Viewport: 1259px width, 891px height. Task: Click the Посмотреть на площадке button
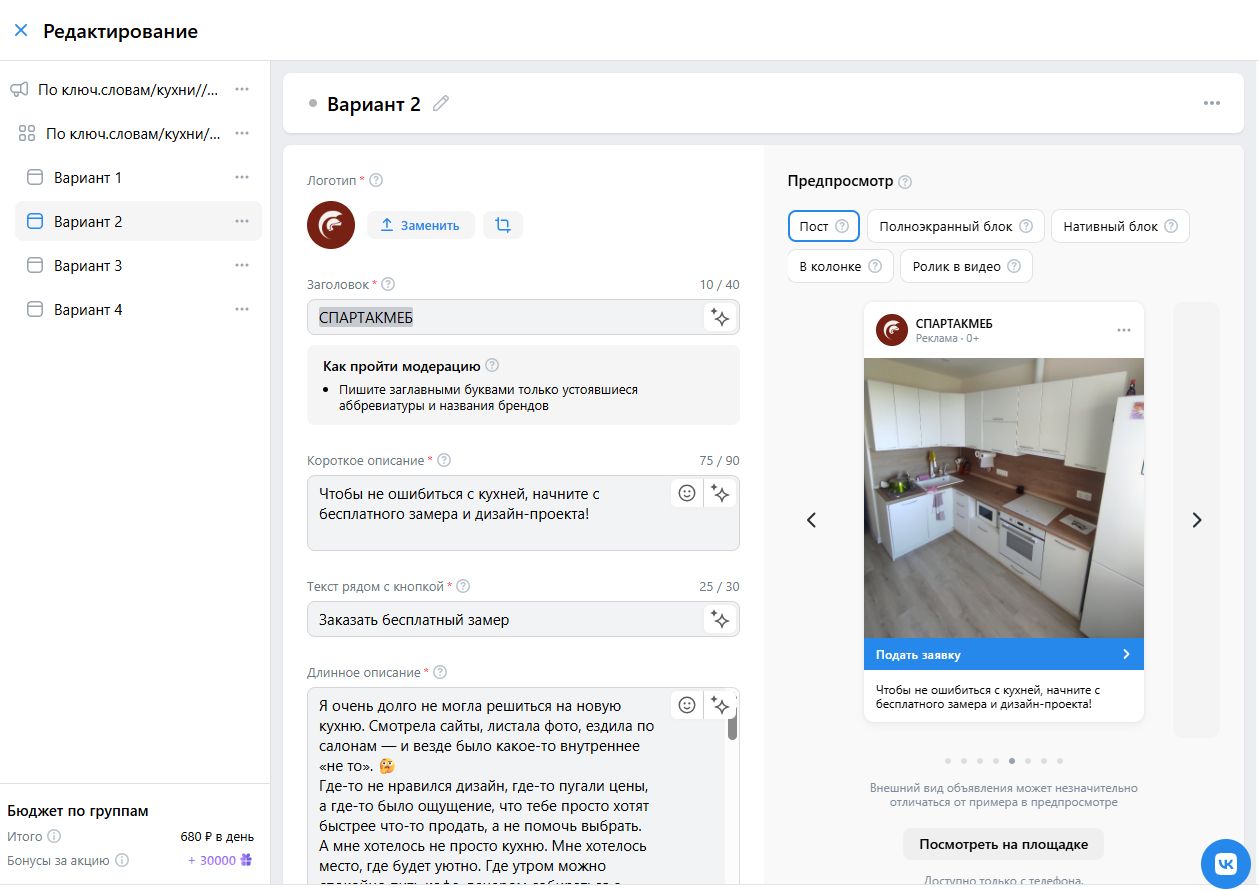1003,844
